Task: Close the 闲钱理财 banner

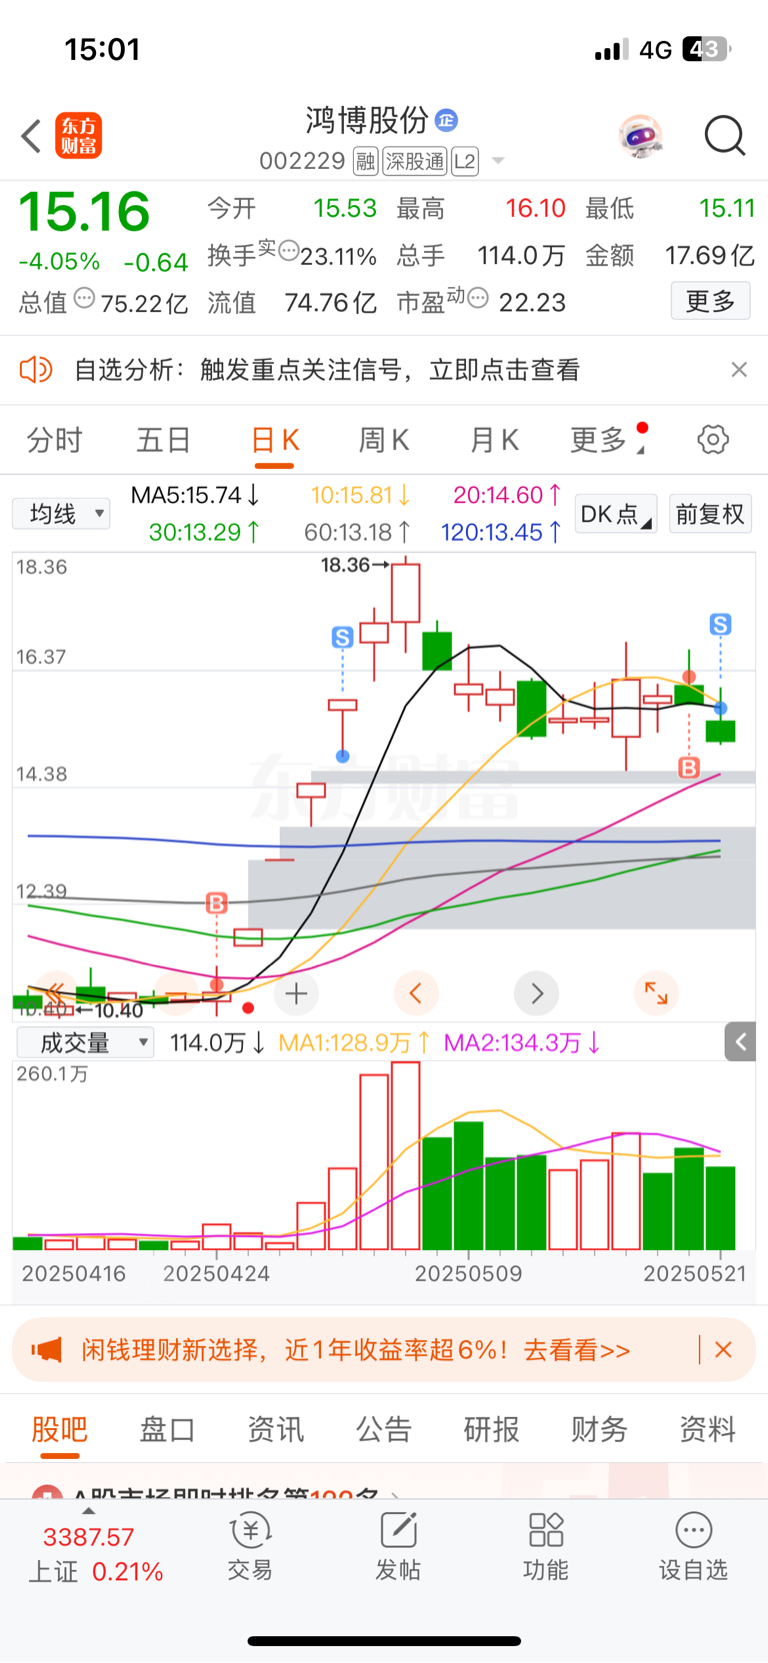Action: [724, 1350]
